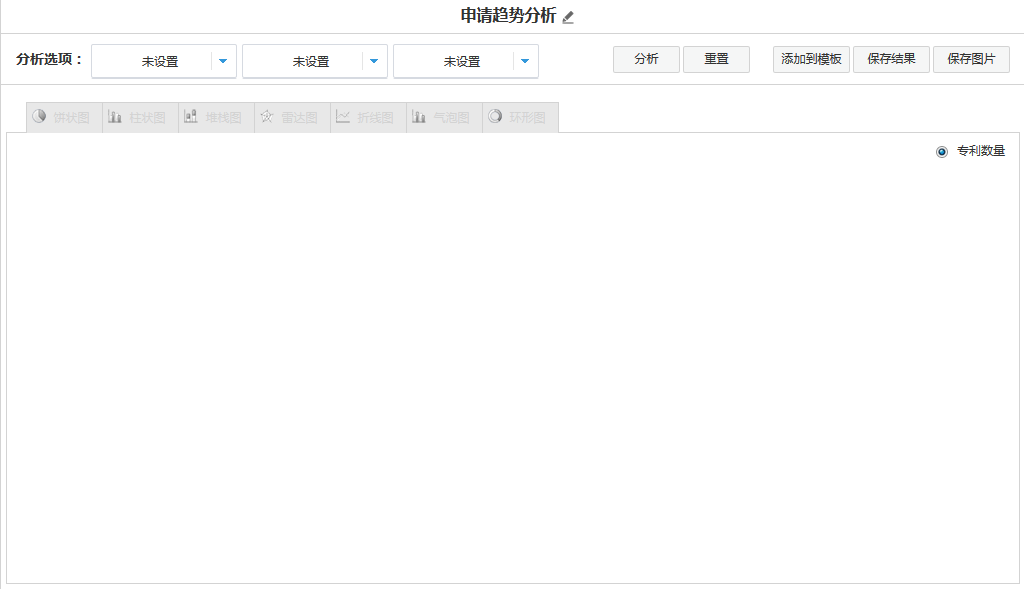Image resolution: width=1024 pixels, height=589 pixels.
Task: Expand the first 未设置 analysis dropdown
Action: click(223, 61)
